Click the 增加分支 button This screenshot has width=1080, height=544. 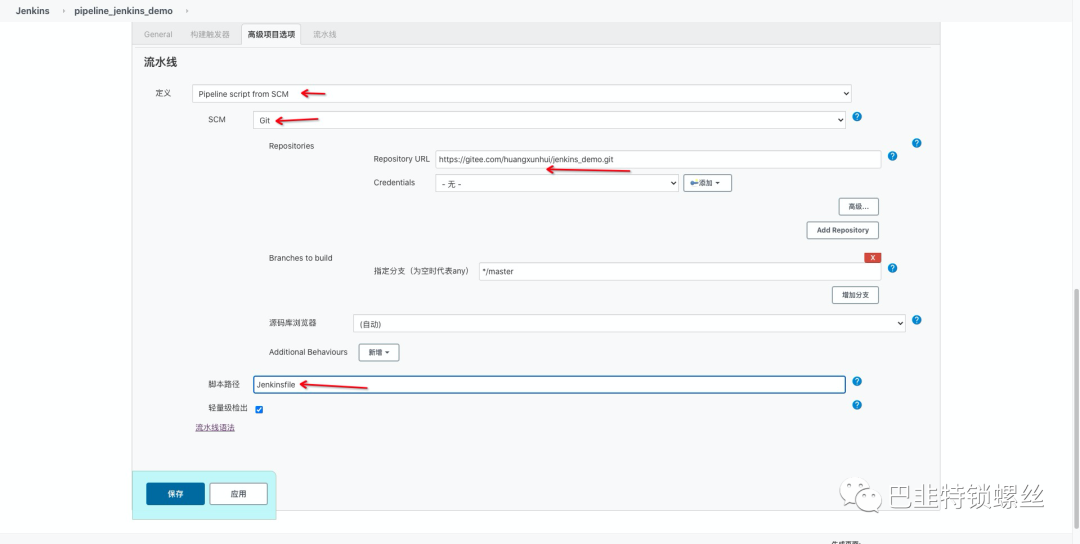click(855, 295)
